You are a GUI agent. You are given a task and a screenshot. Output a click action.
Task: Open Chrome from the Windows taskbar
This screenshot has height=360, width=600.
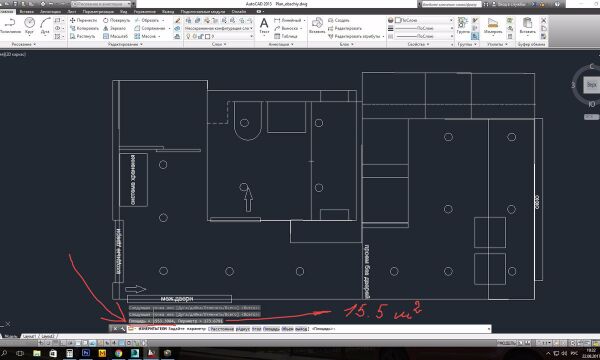coord(118,353)
